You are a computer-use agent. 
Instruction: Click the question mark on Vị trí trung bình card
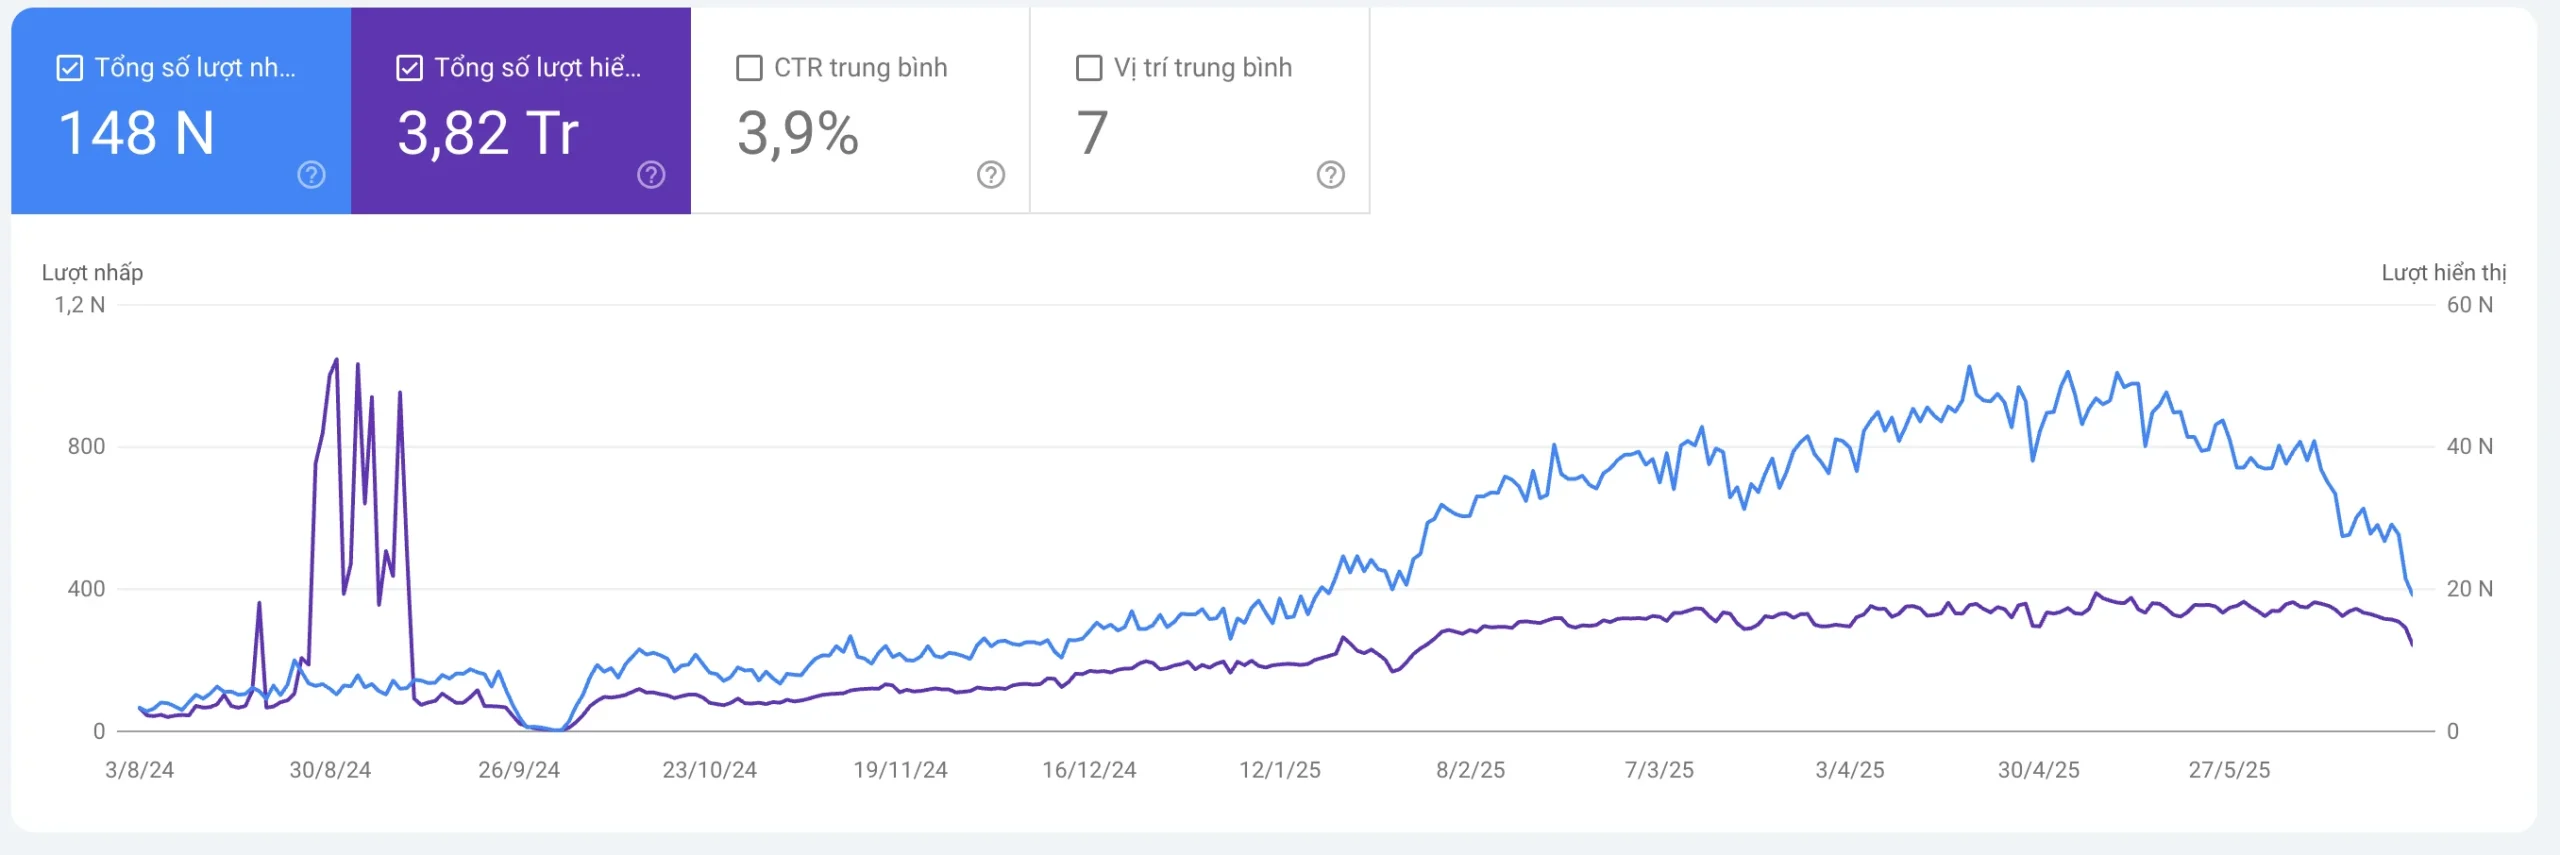point(1329,174)
